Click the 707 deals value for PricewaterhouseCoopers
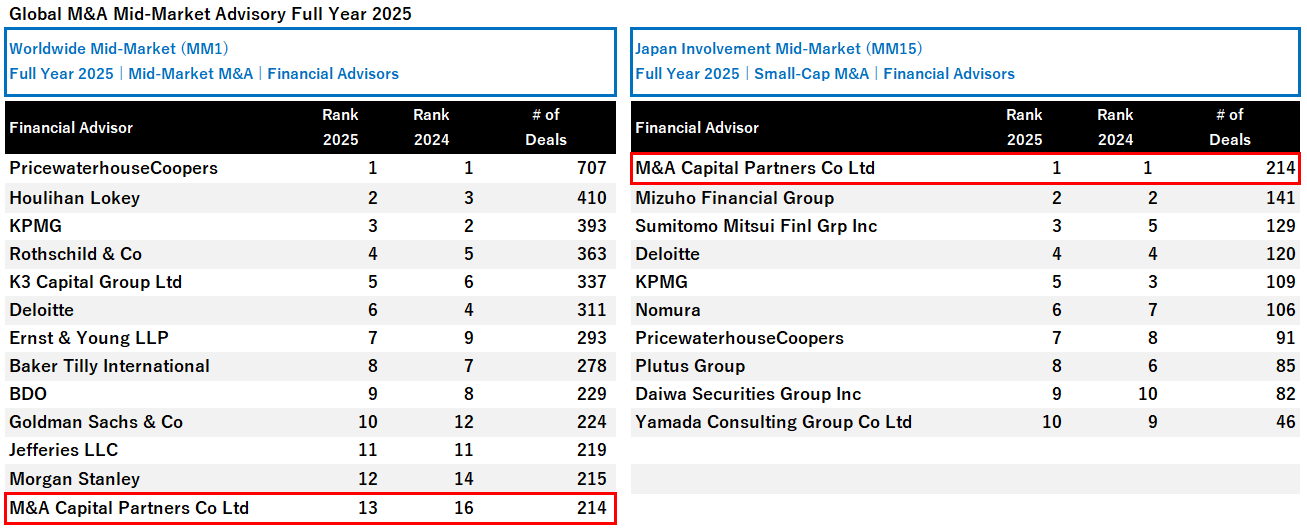The height and width of the screenshot is (529, 1307). point(591,168)
